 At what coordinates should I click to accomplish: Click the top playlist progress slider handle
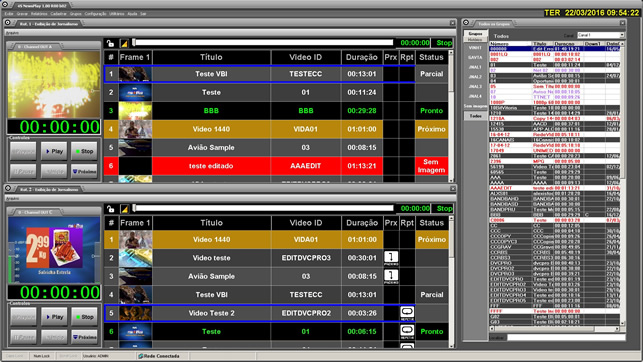134,42
